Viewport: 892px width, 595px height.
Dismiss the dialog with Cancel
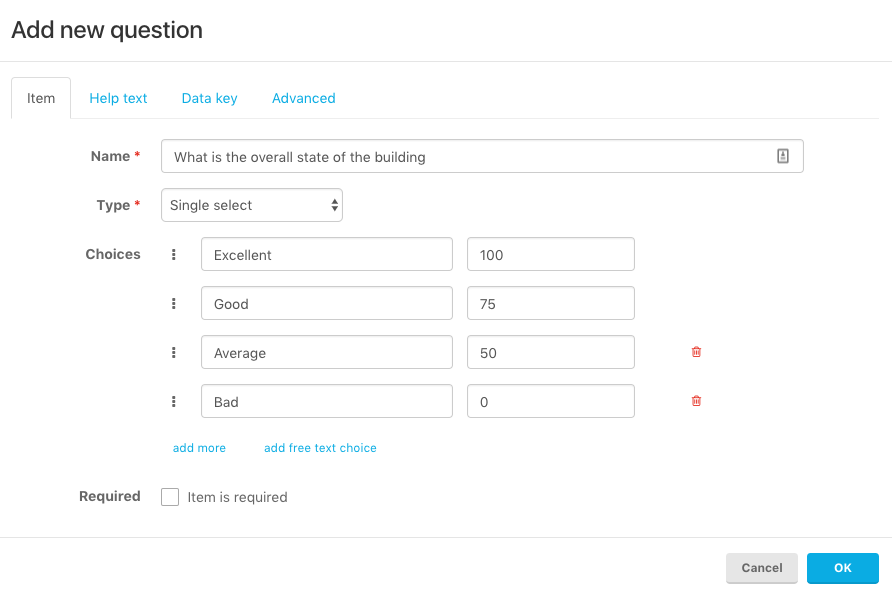point(762,568)
